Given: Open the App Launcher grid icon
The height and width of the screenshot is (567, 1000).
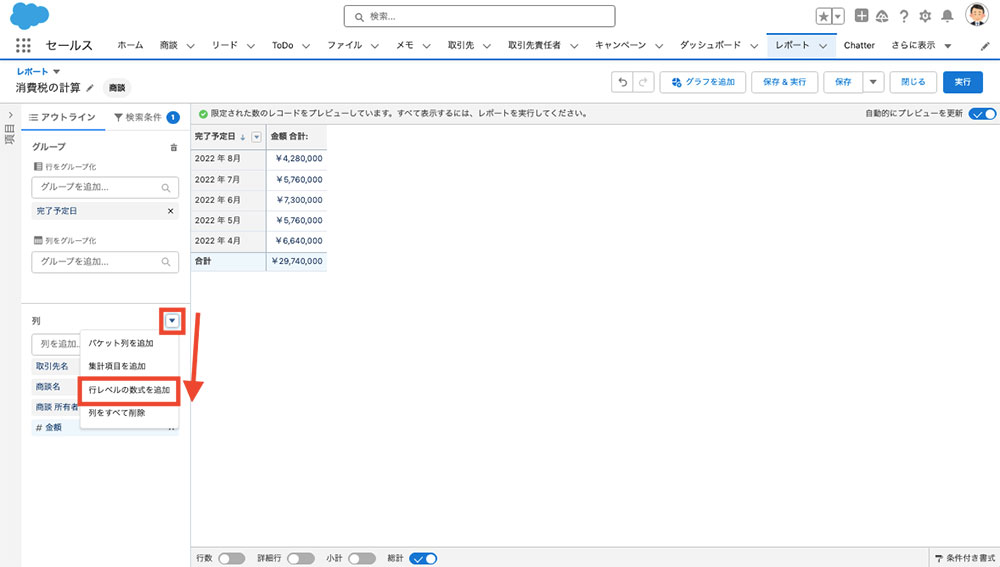Looking at the screenshot, I should [23, 45].
